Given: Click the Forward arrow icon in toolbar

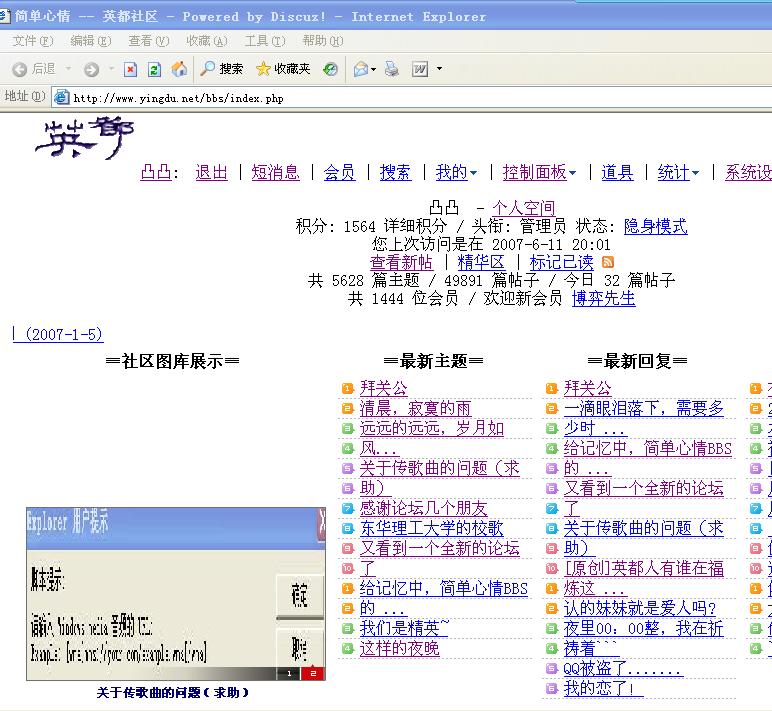Looking at the screenshot, I should click(x=91, y=69).
